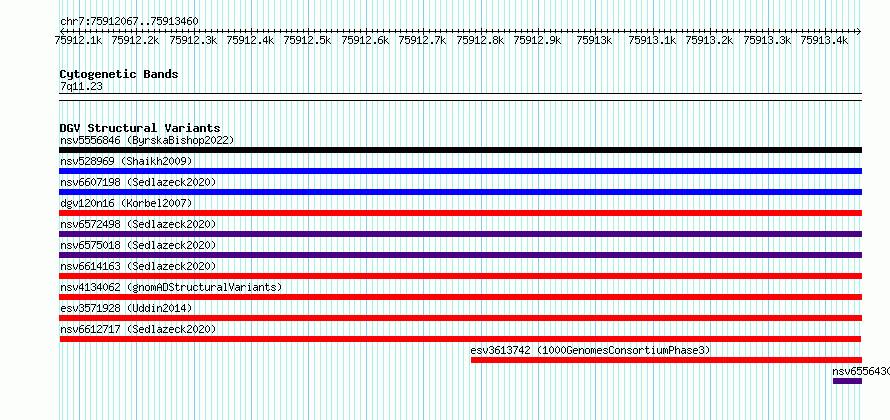Click the esv3613742 (1000GenomesConsortiumPhase3) label
The width and height of the screenshot is (890, 420).
coord(590,351)
